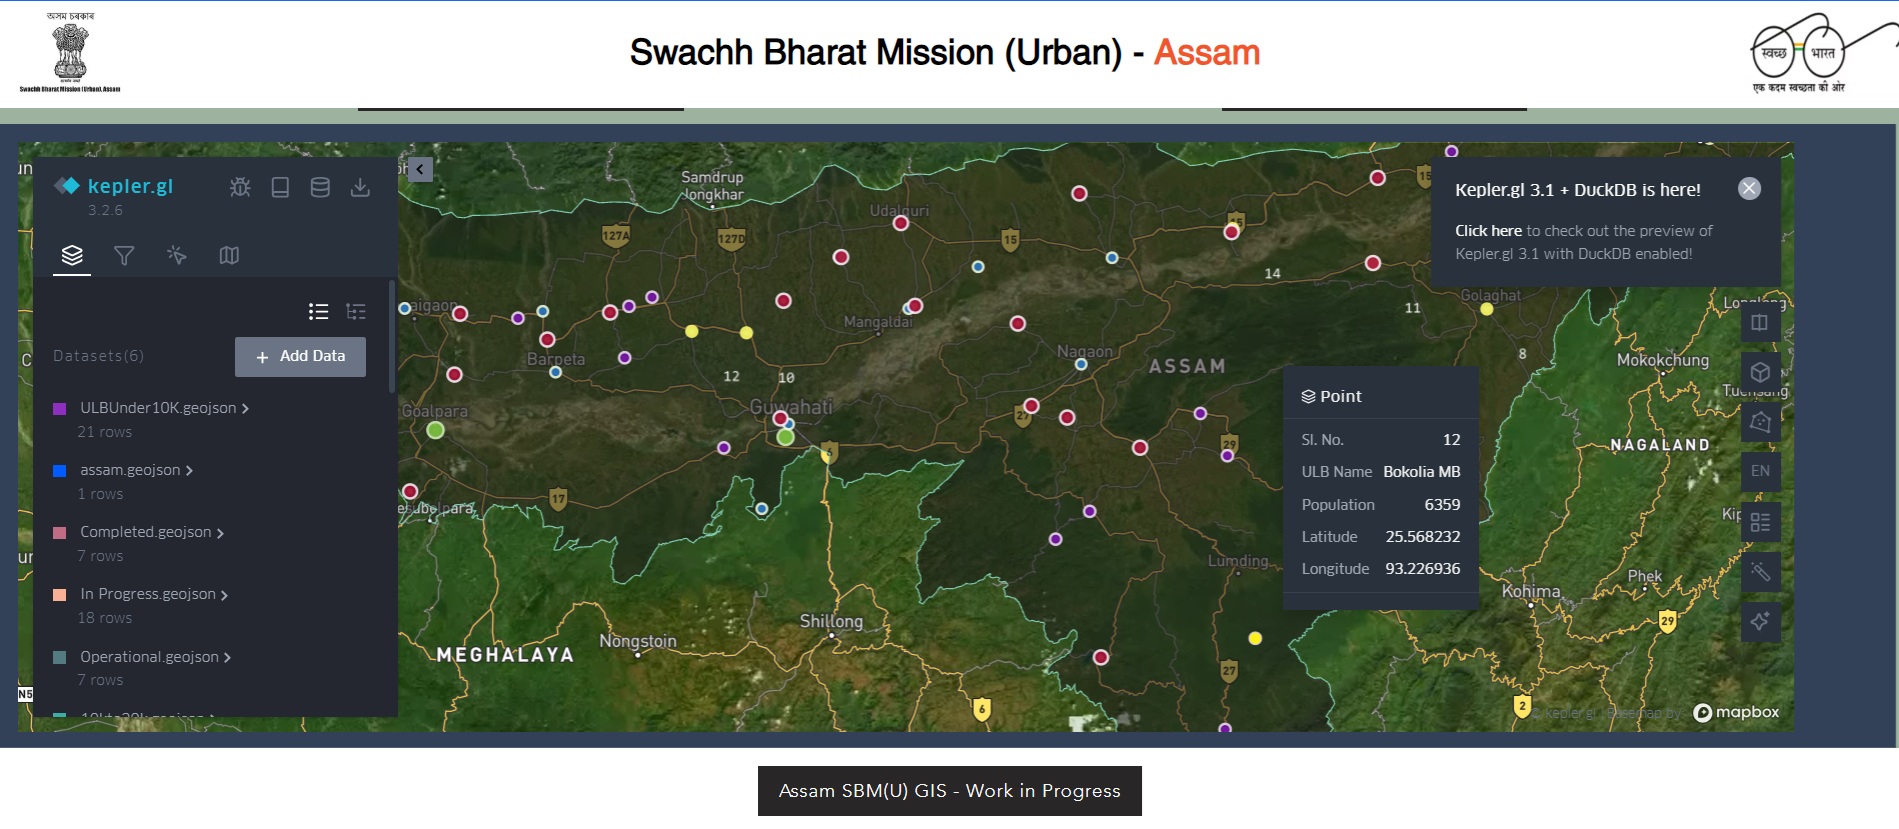
Task: Switch to the Layers tab
Action: tap(72, 255)
